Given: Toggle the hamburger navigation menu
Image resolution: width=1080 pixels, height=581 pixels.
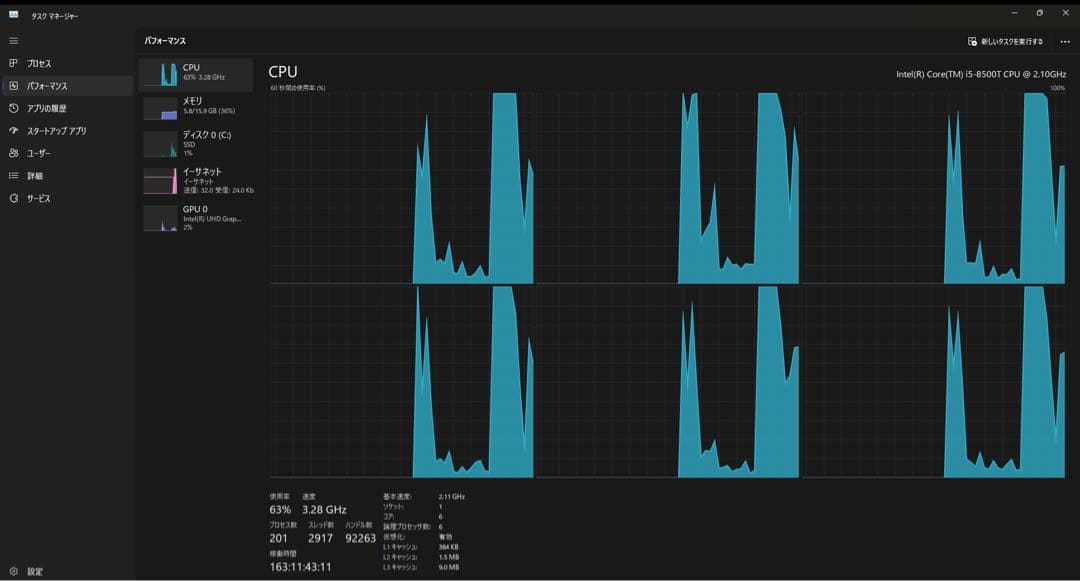Looking at the screenshot, I should click(14, 41).
